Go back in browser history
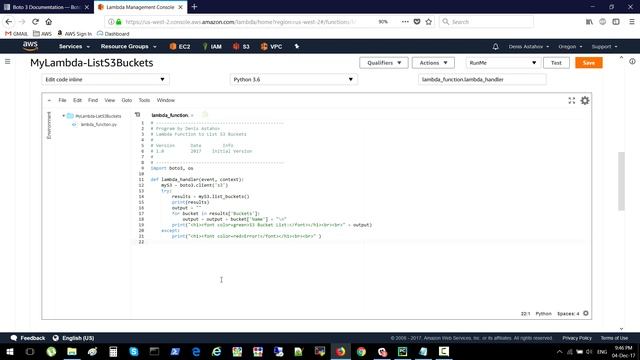This screenshot has width=640, height=360. pyautogui.click(x=9, y=22)
